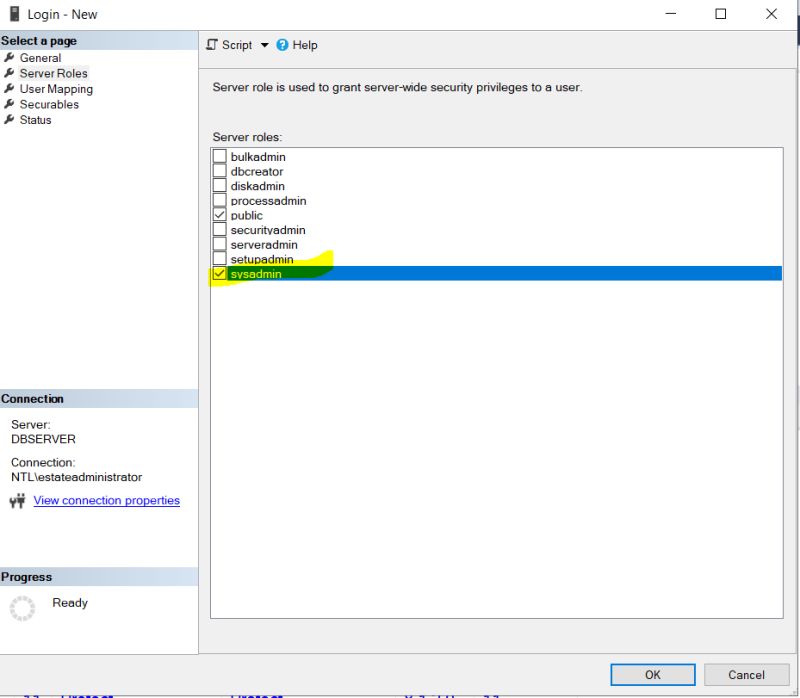Click the vertical scrollbar on the right
The width and height of the screenshot is (800, 698).
click(x=794, y=350)
